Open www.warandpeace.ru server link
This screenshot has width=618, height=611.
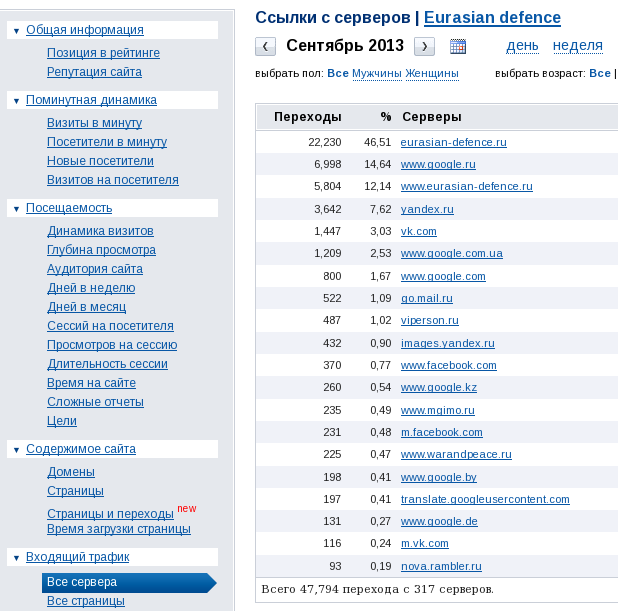click(456, 455)
